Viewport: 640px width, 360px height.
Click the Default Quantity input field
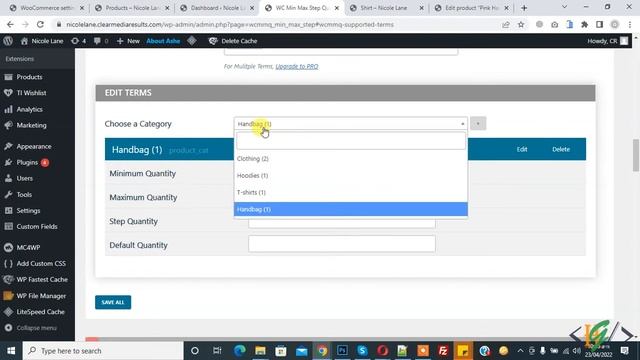pyautogui.click(x=342, y=244)
